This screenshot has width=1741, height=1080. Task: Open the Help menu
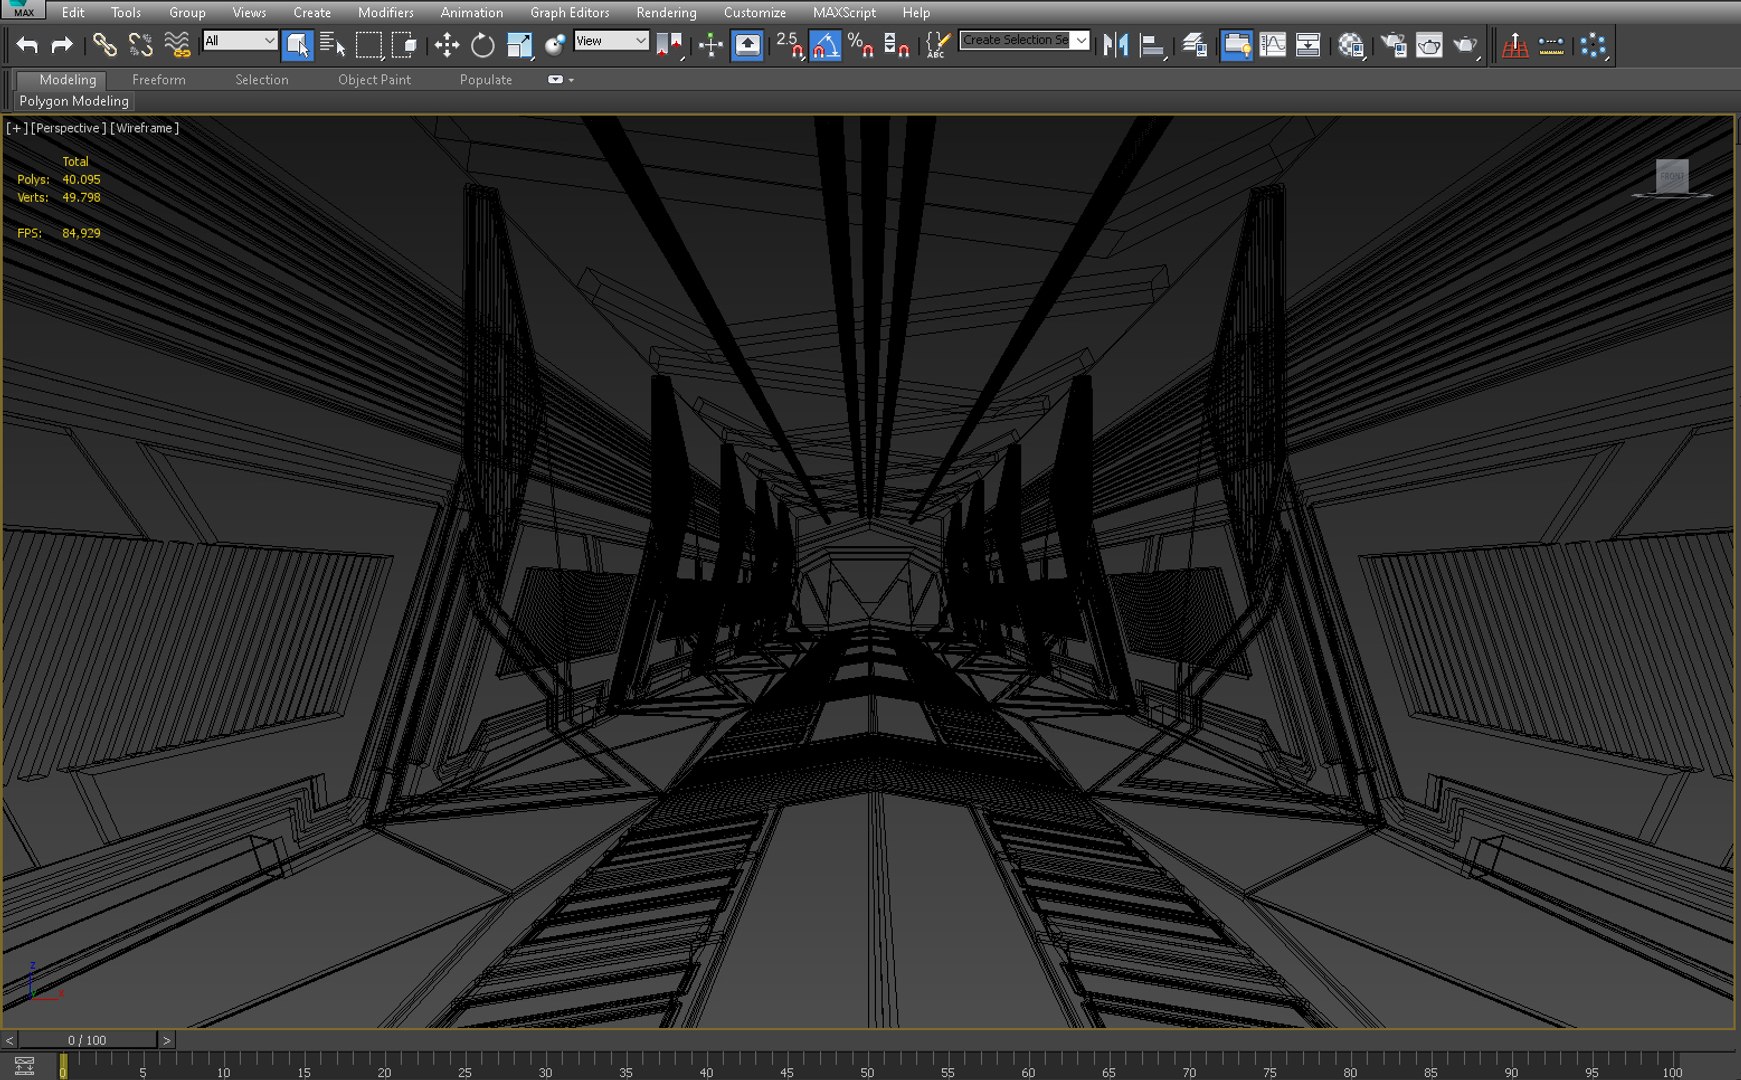point(916,12)
